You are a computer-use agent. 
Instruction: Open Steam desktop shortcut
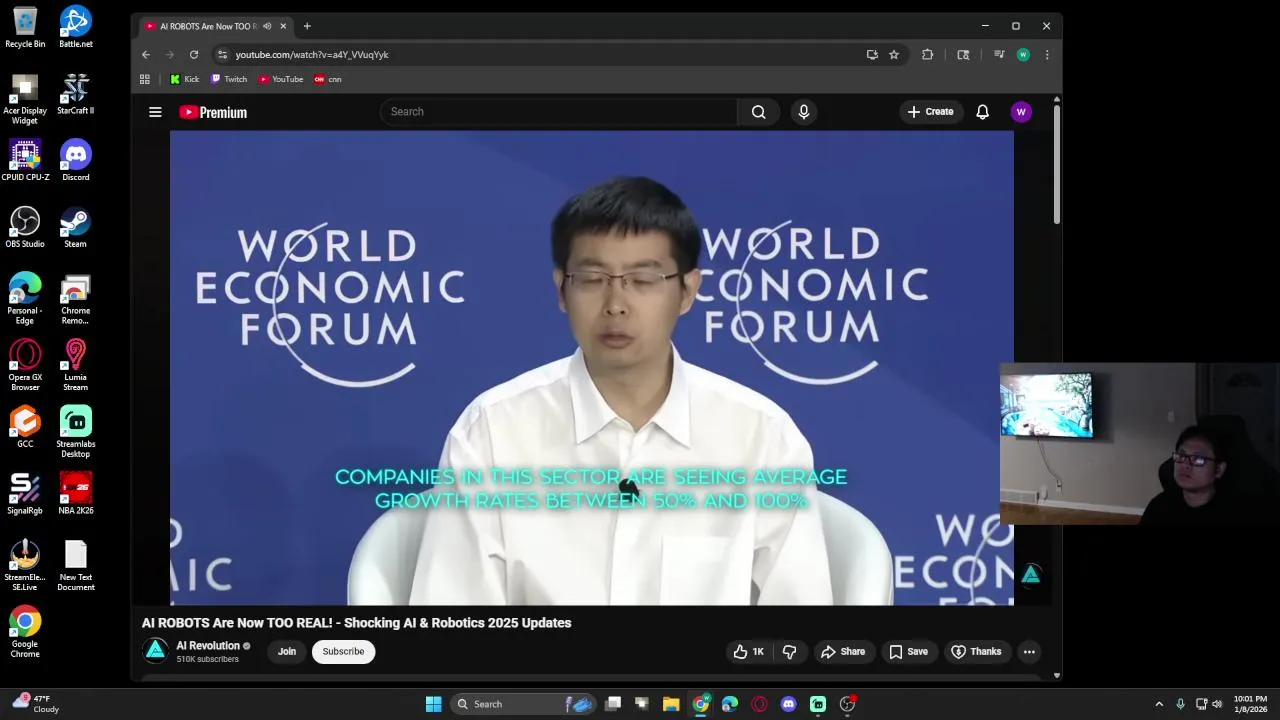[x=75, y=227]
